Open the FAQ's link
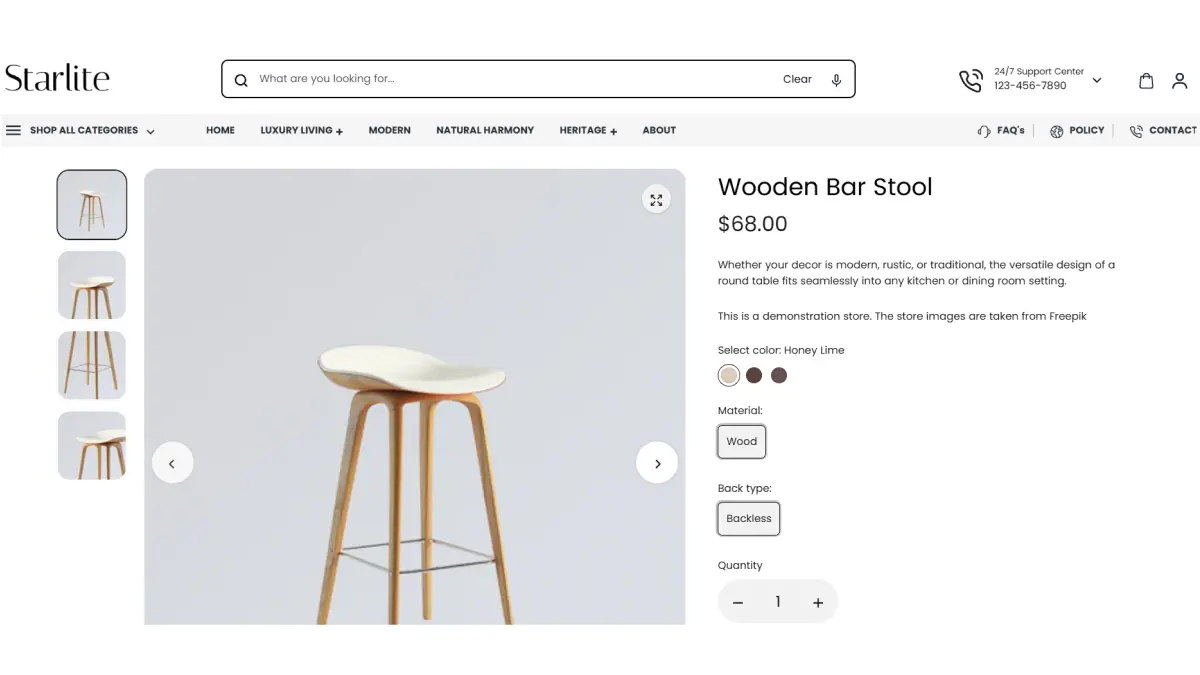This screenshot has height=675, width=1200. (1001, 130)
